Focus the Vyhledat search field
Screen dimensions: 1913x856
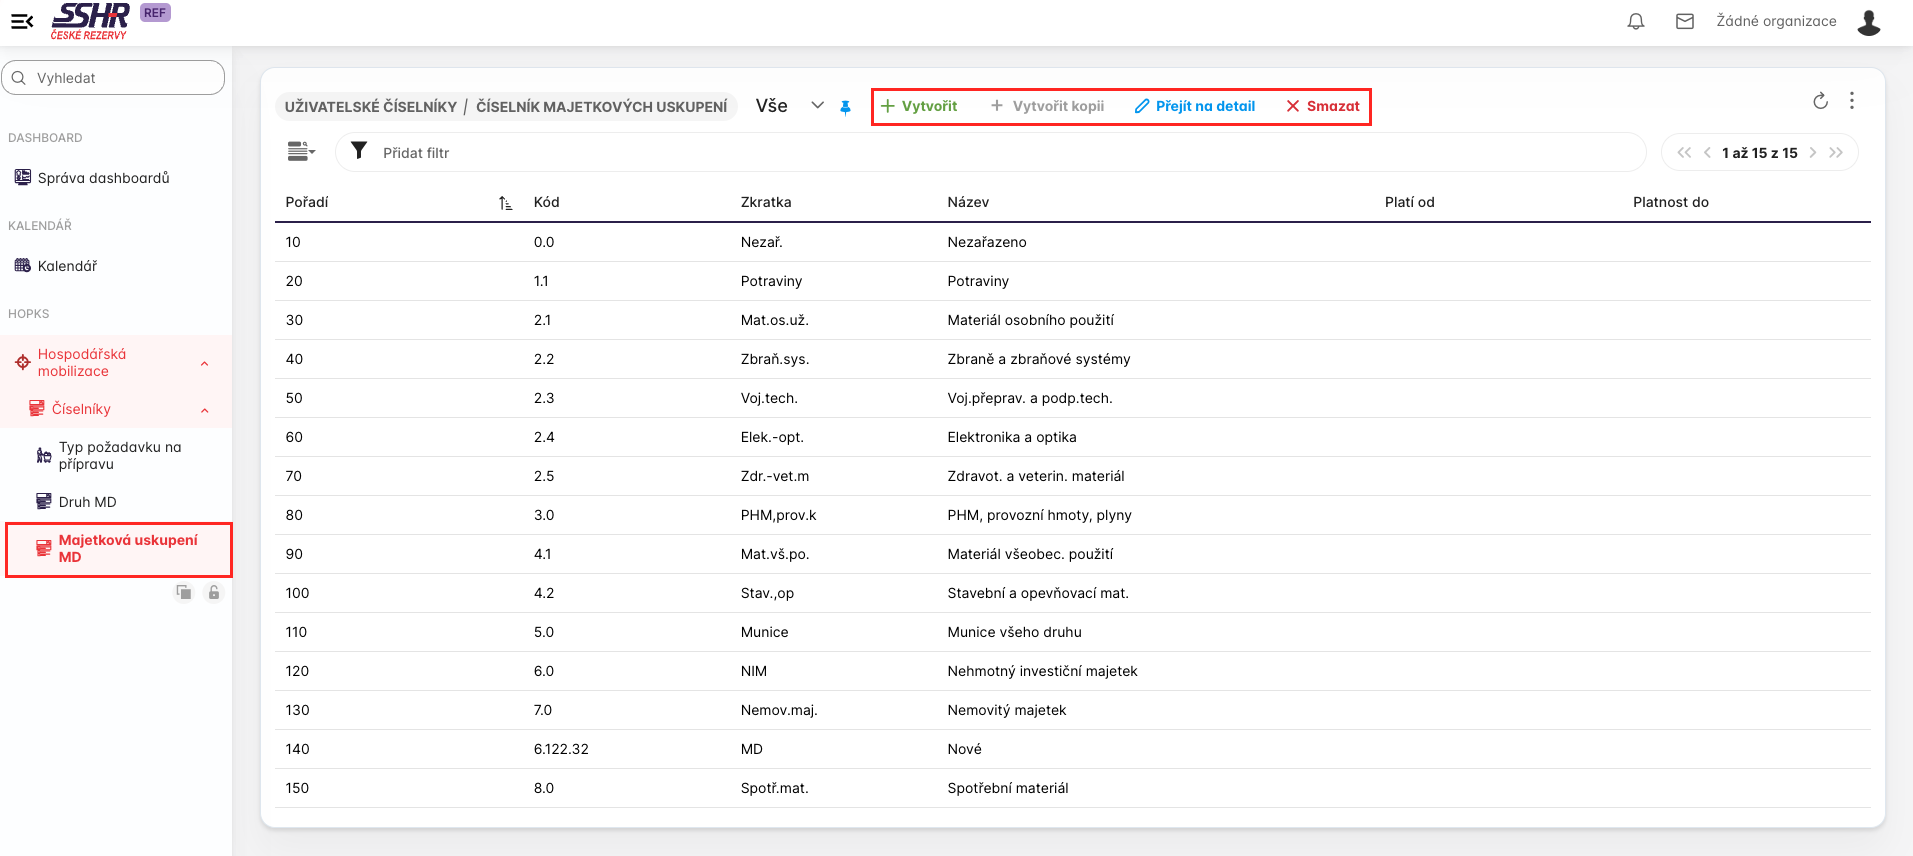coord(120,78)
